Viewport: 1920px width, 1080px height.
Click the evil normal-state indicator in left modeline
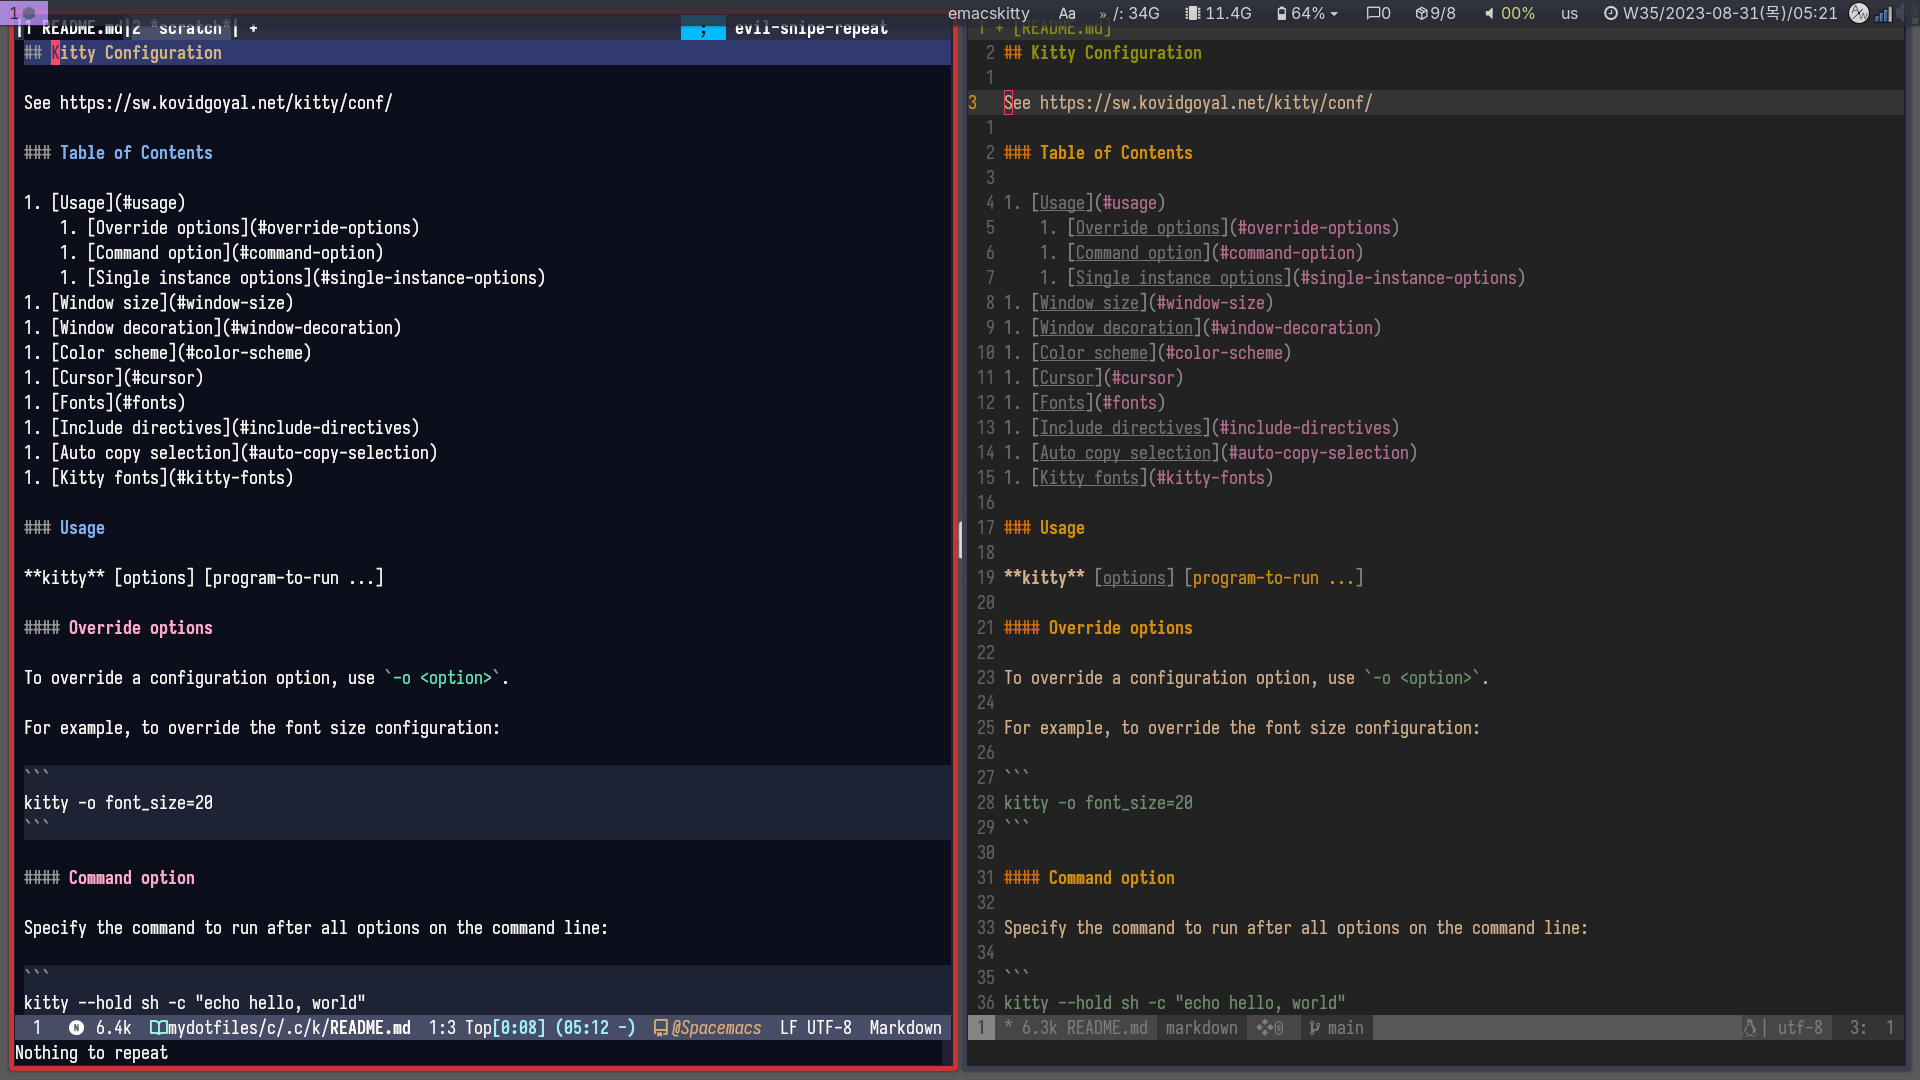click(x=76, y=1028)
